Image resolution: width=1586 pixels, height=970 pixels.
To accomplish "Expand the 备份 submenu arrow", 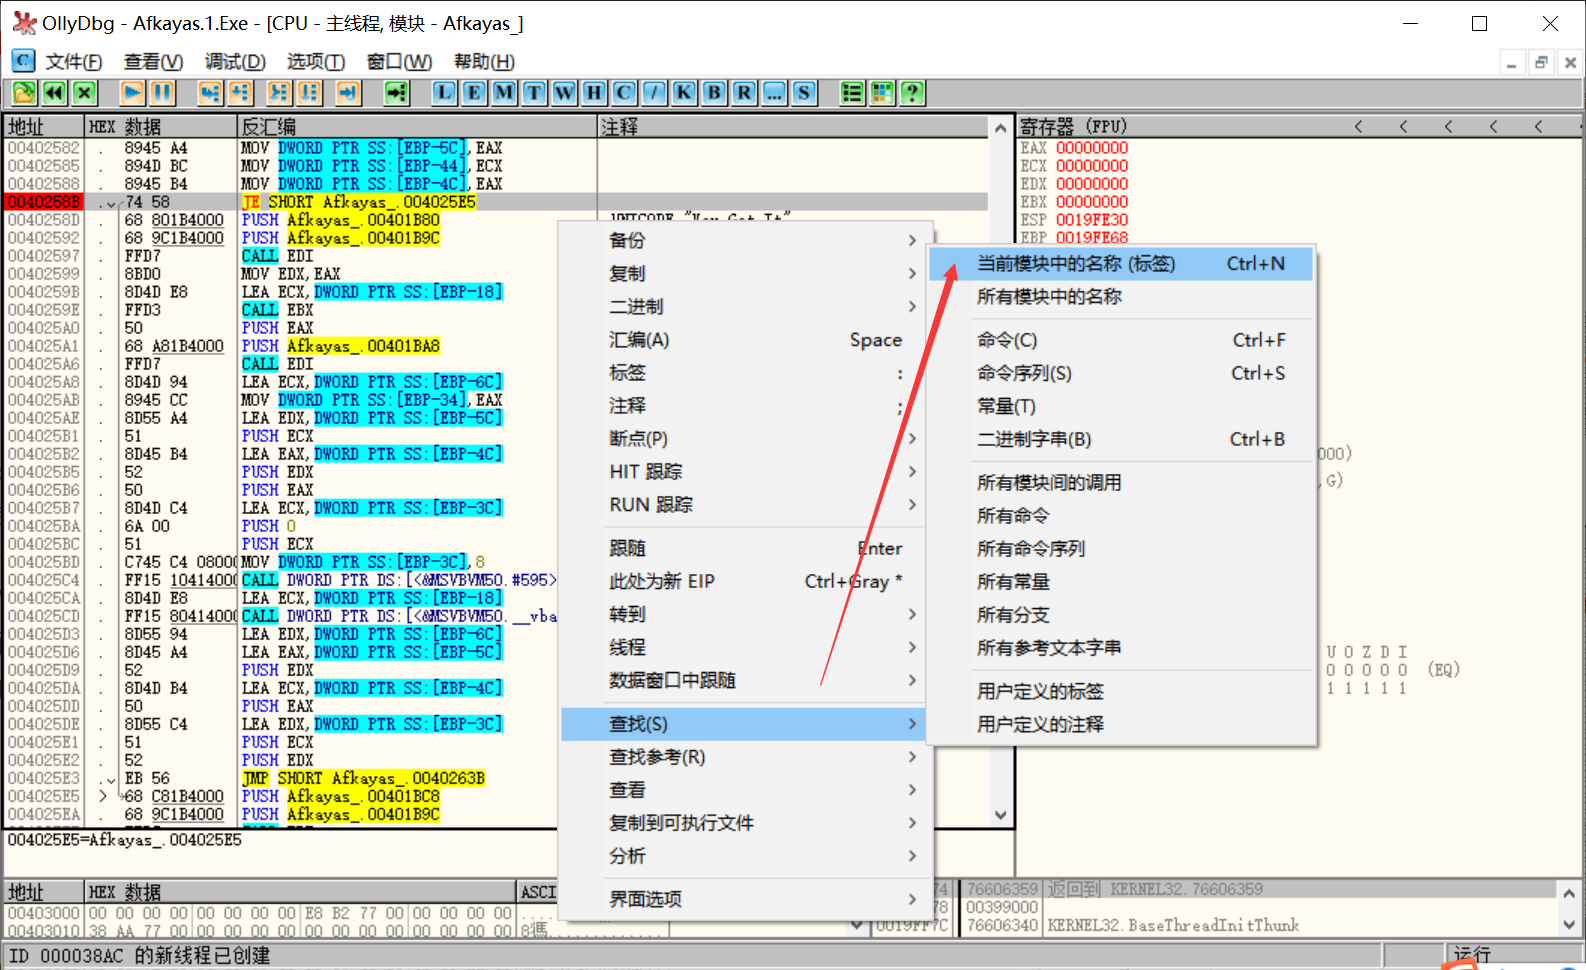I will 912,240.
